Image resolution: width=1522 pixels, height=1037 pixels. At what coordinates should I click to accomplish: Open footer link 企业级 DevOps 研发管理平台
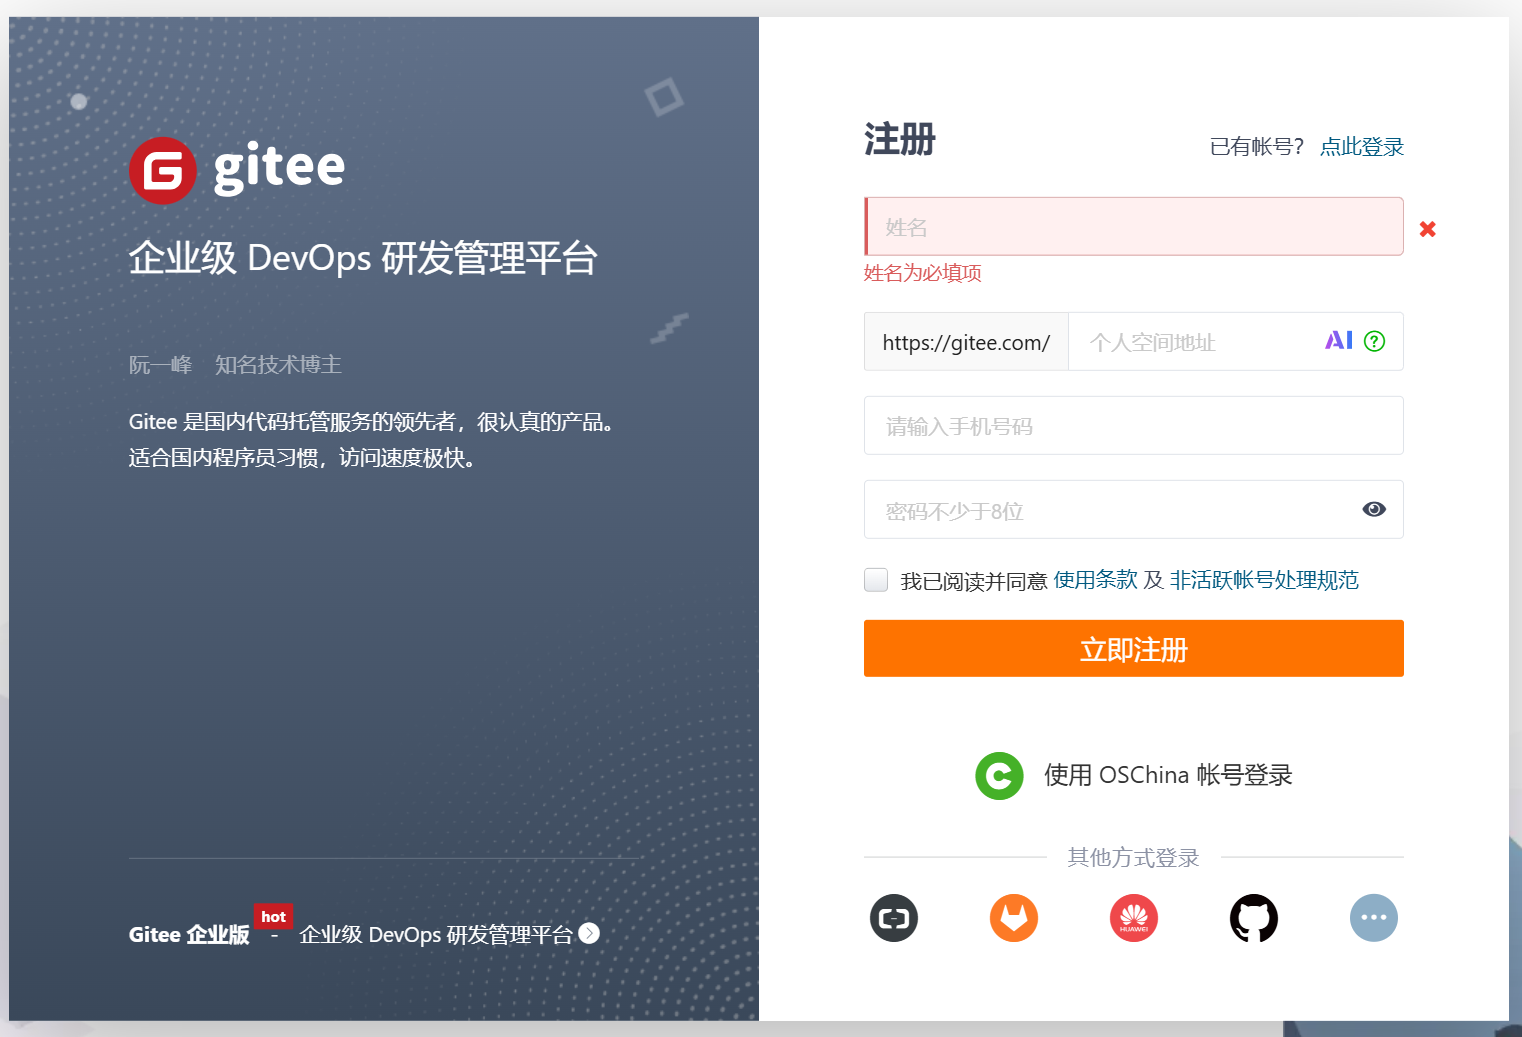[436, 934]
